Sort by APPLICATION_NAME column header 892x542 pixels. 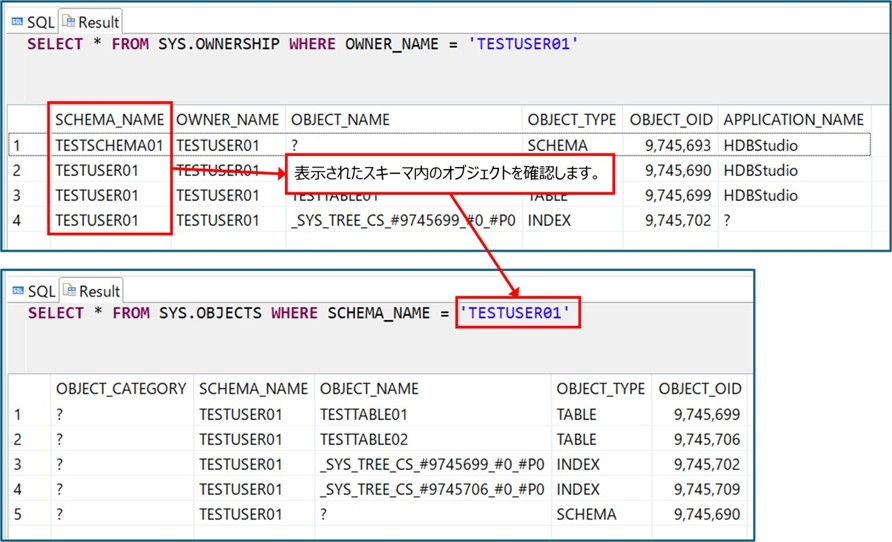point(793,119)
